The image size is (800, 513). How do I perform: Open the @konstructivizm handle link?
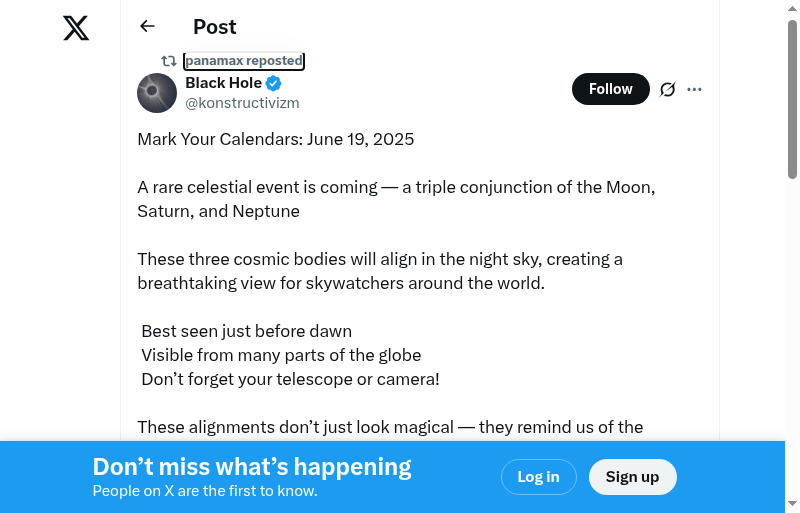coord(242,103)
